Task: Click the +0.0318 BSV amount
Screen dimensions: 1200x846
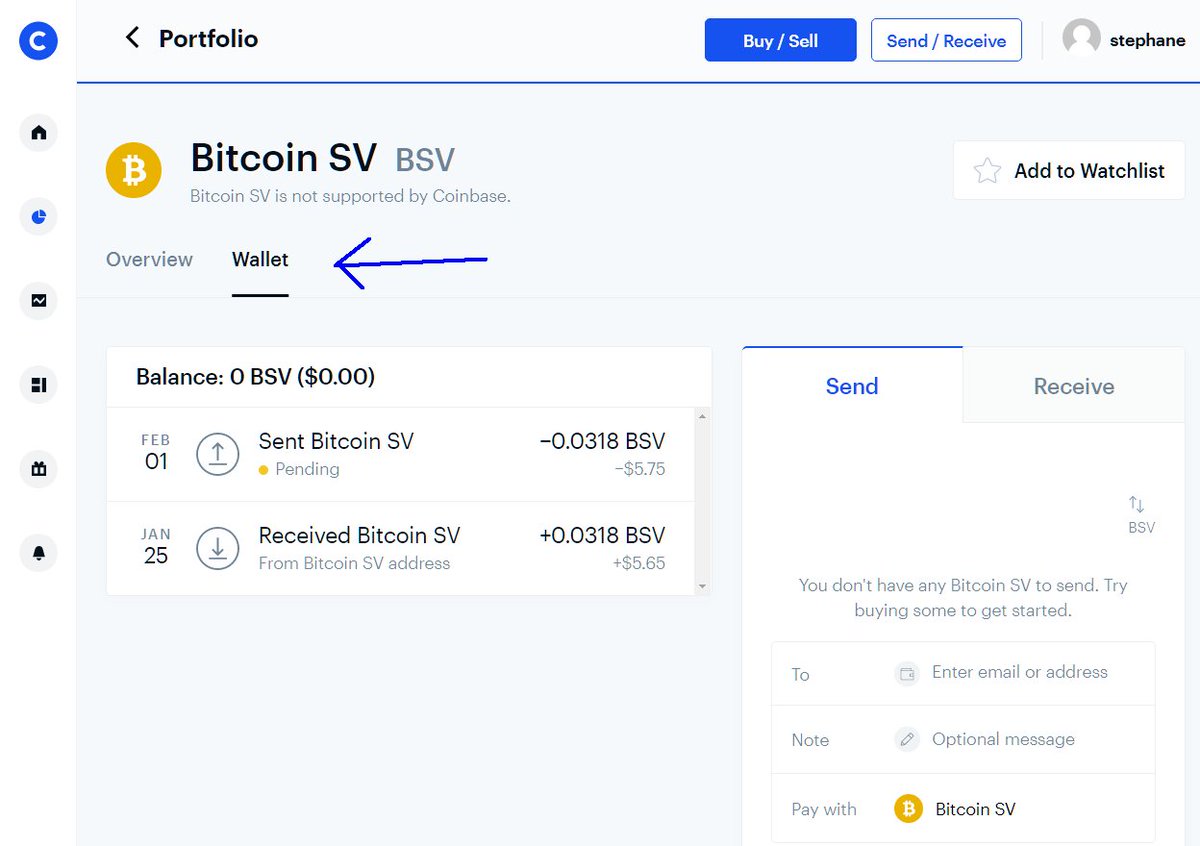Action: 602,535
